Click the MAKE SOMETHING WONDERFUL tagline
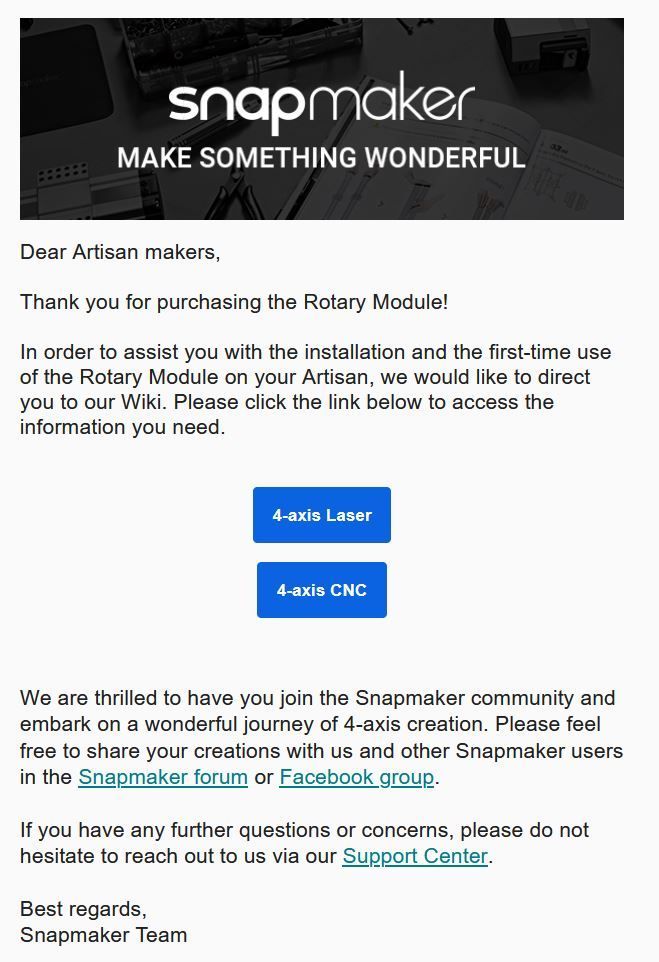 (x=322, y=158)
